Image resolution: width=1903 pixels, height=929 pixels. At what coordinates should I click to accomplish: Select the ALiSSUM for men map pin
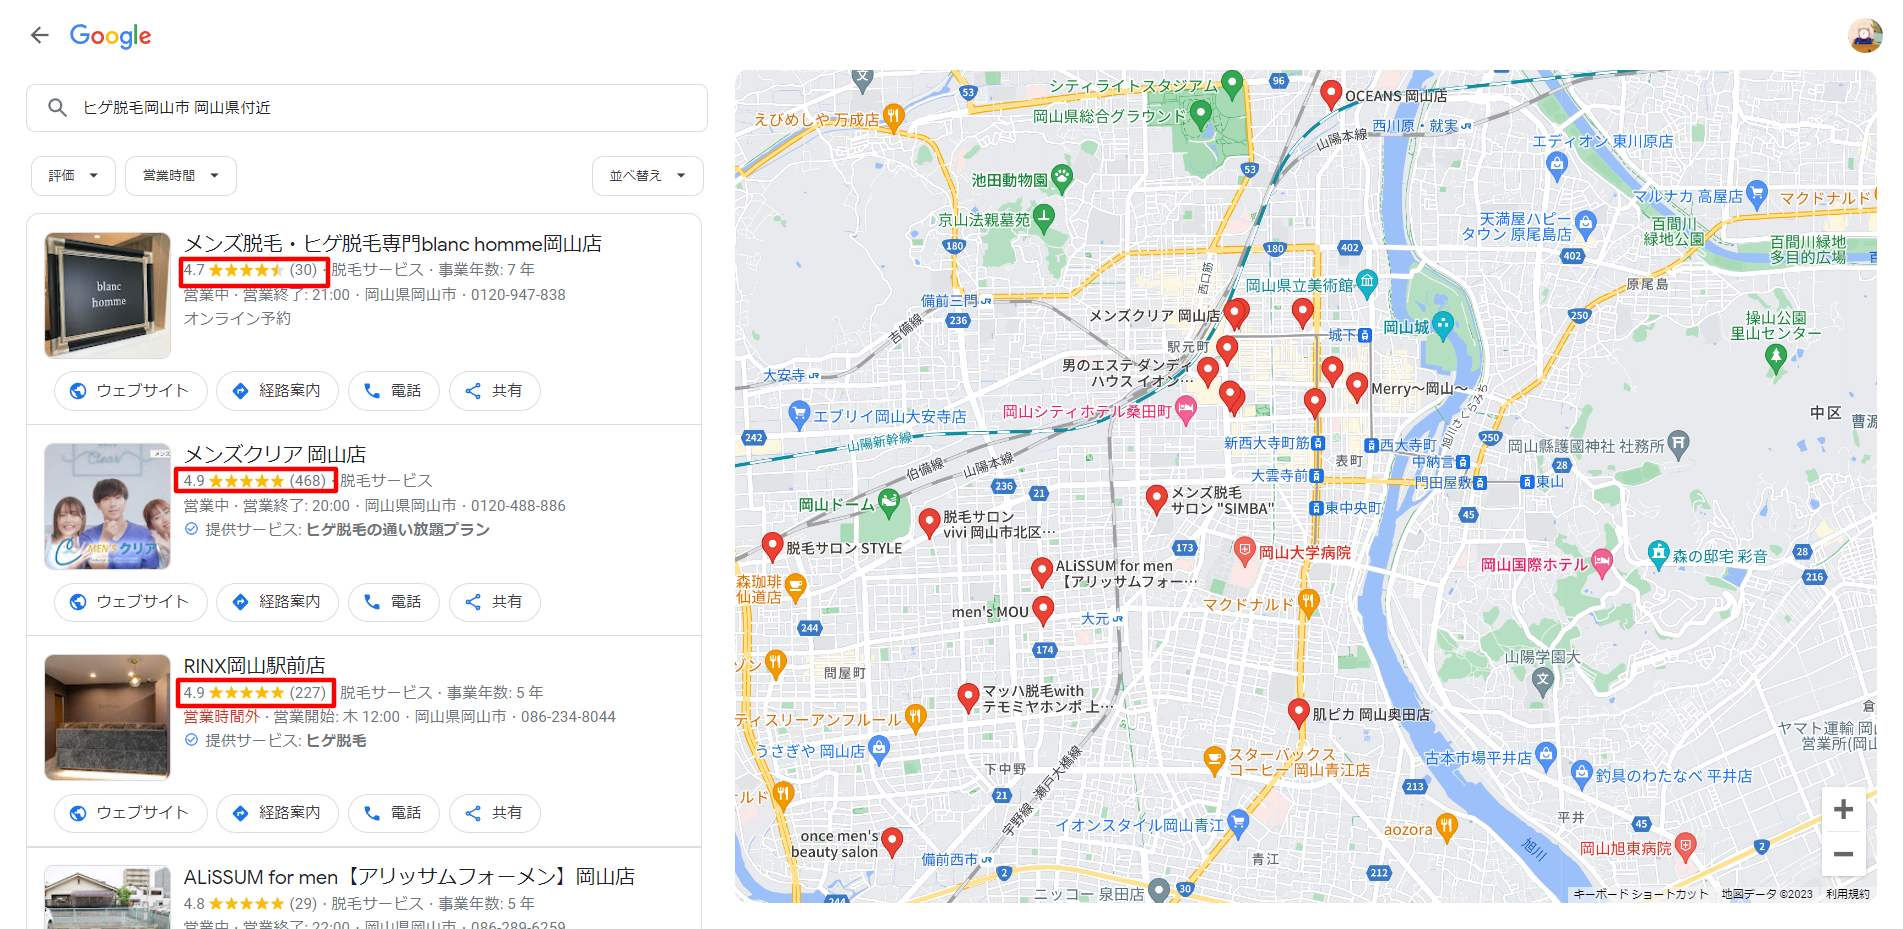(1042, 572)
